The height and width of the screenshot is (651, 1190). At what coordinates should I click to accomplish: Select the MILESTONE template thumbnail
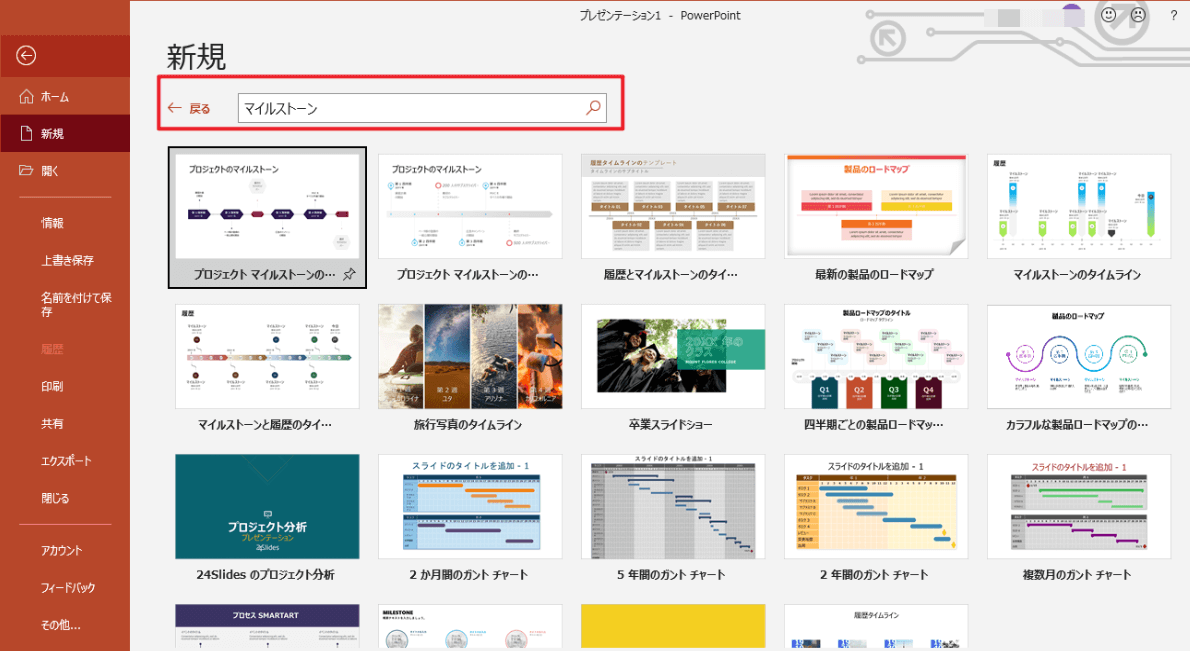click(x=470, y=627)
